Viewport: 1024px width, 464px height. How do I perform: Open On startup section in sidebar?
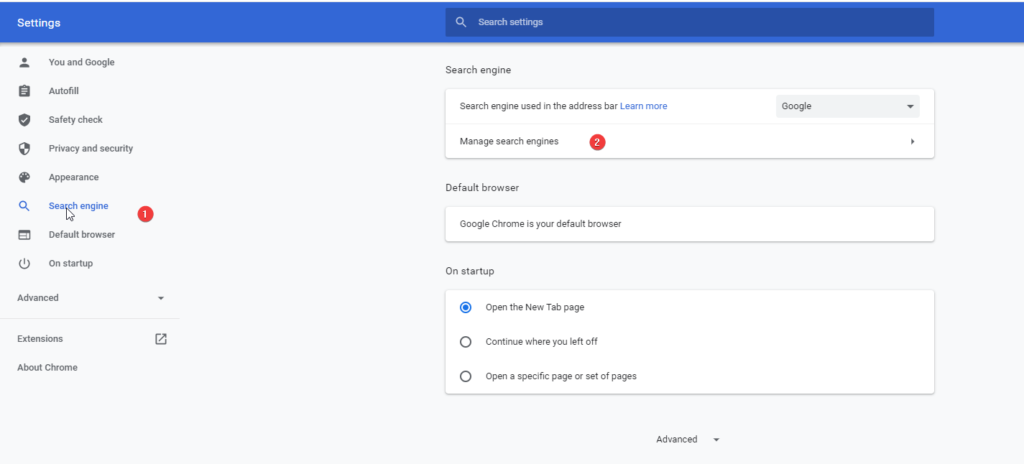point(71,263)
